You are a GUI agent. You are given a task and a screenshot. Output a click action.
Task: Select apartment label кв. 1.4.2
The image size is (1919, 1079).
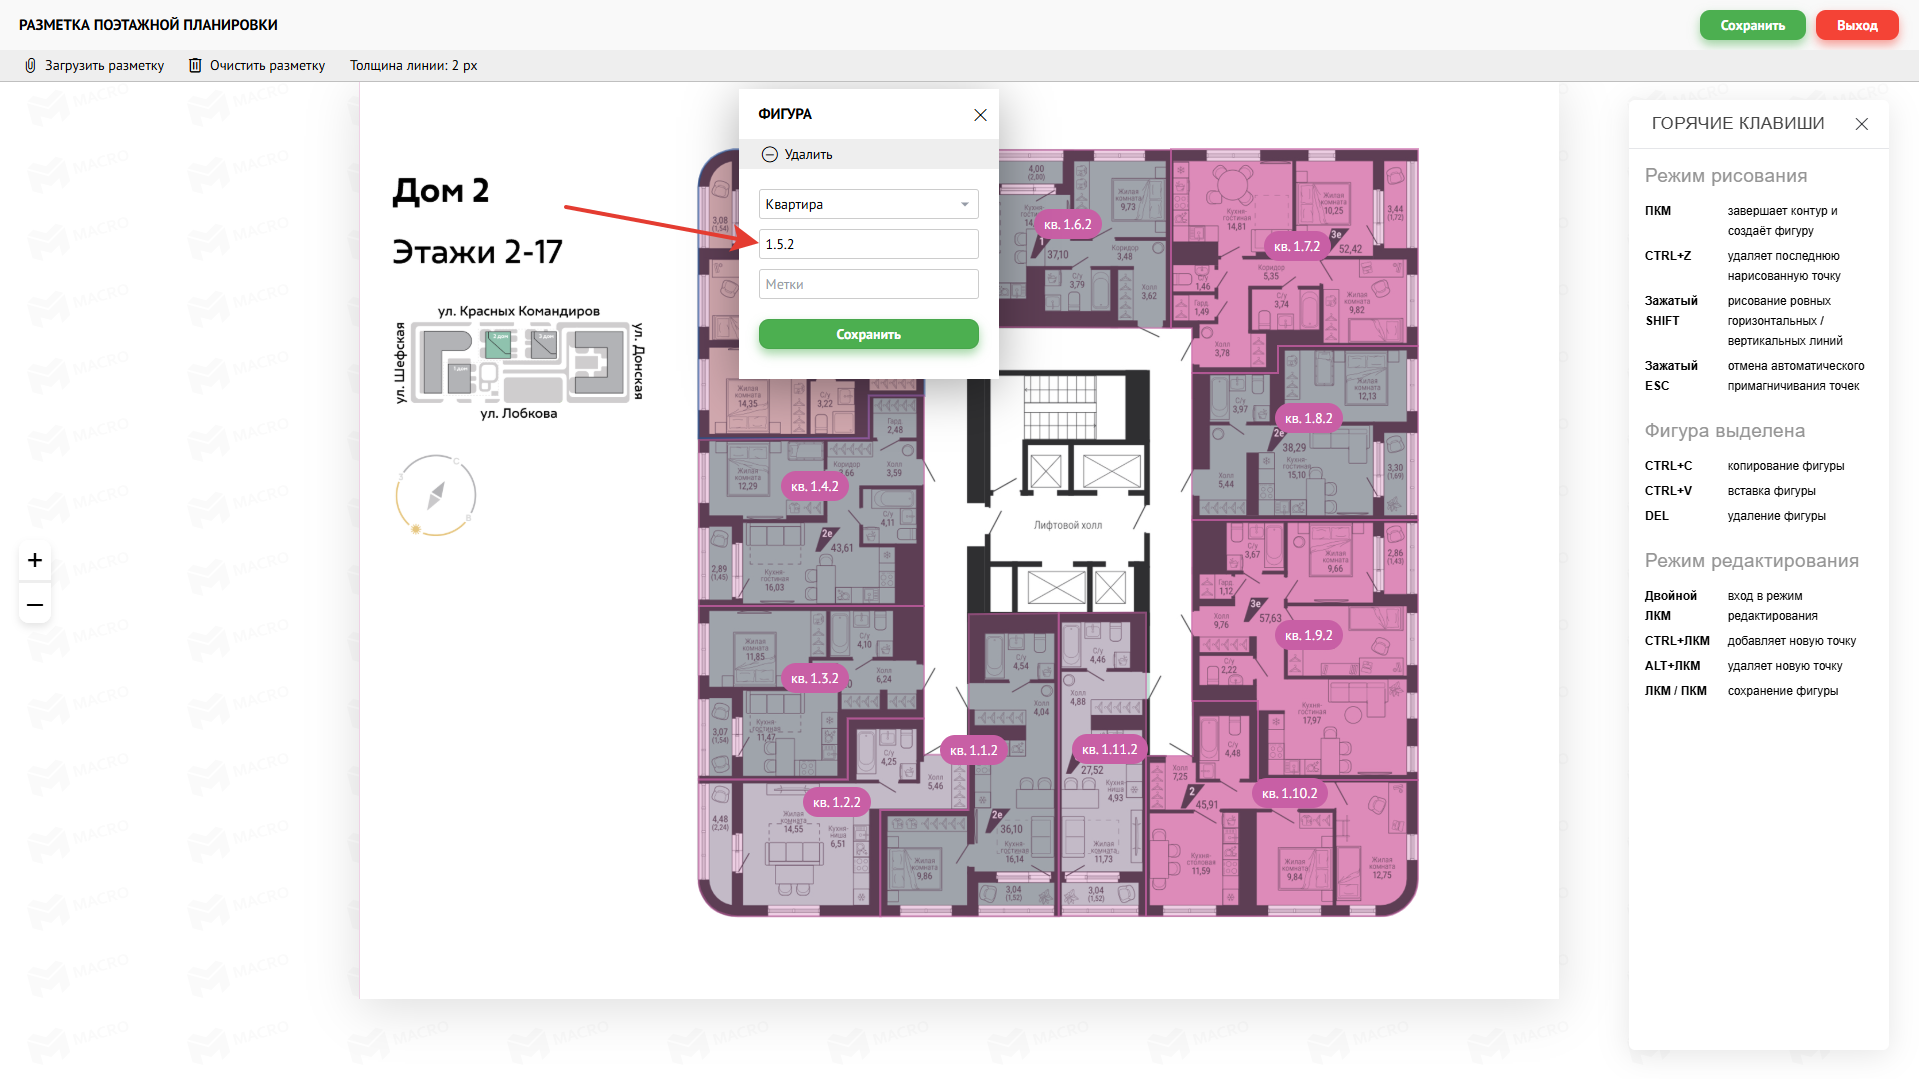point(814,487)
